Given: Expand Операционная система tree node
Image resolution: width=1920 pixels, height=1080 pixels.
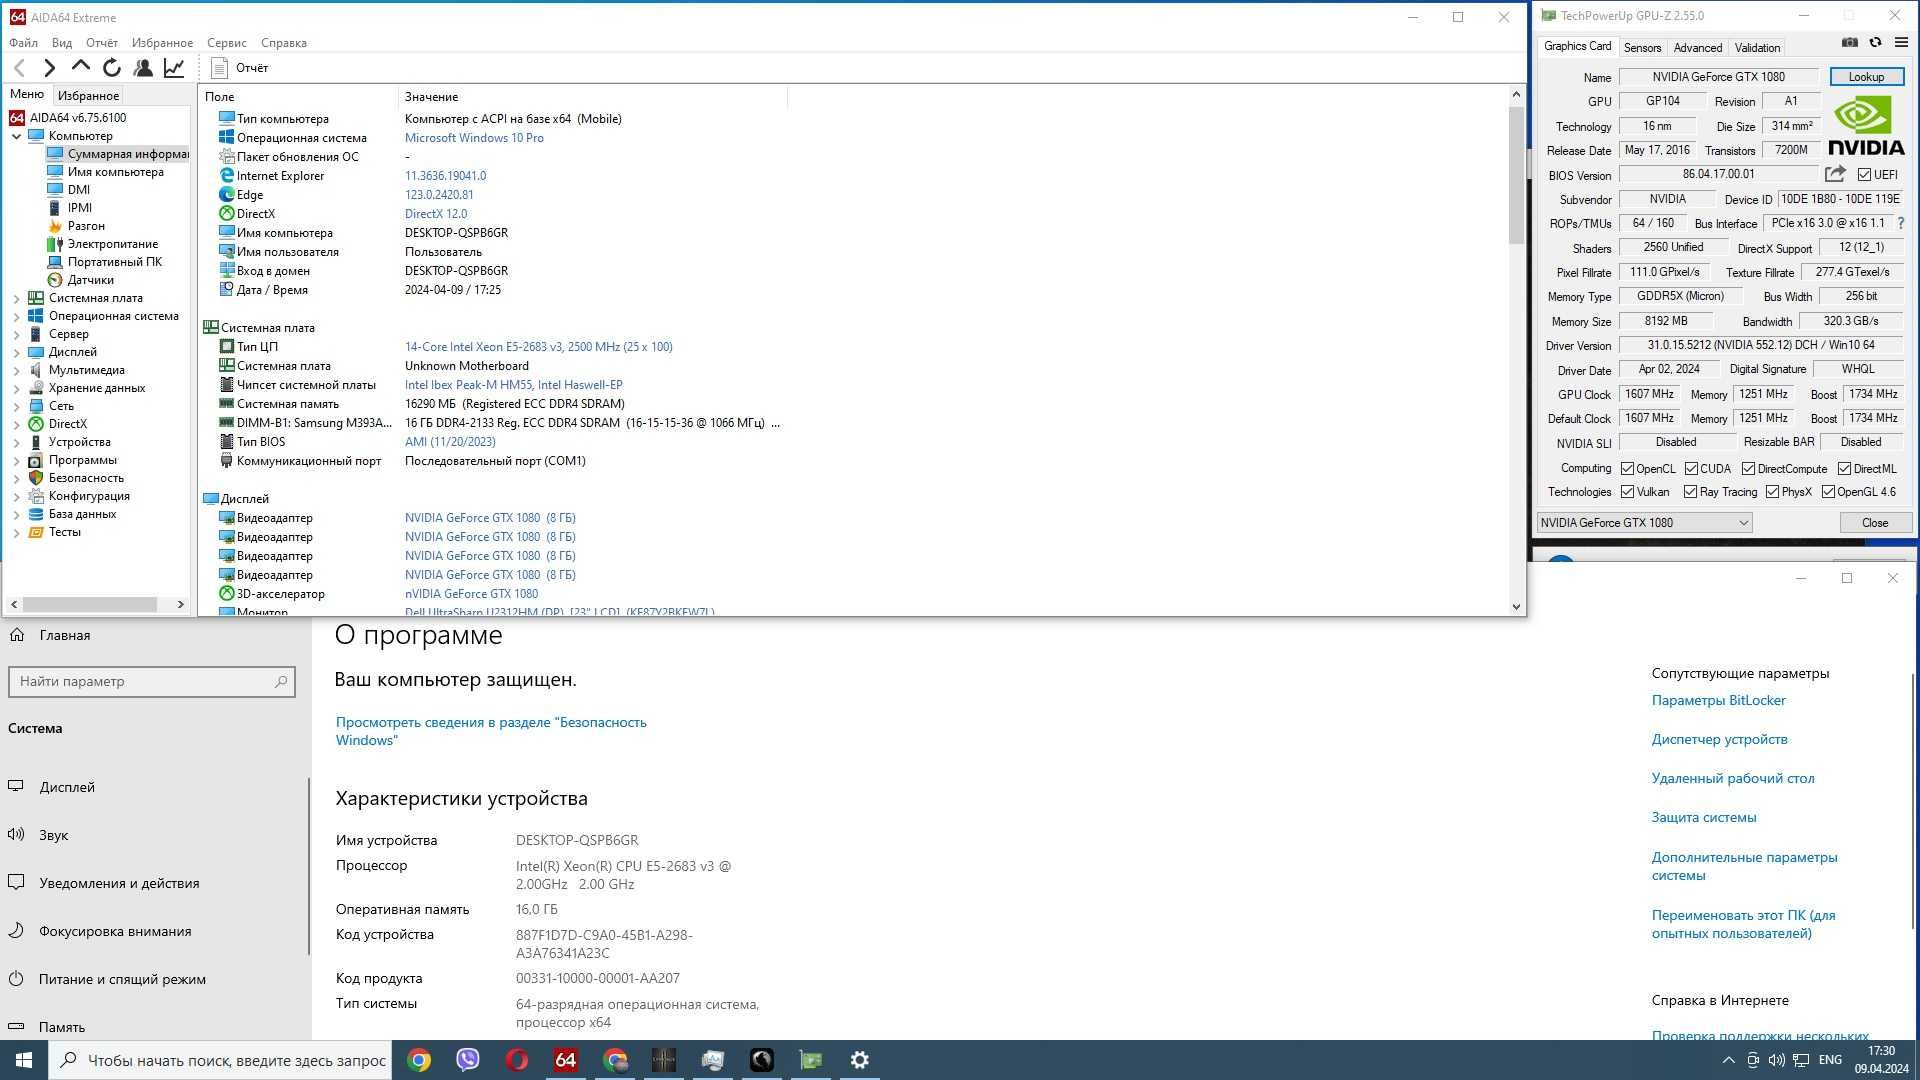Looking at the screenshot, I should pos(16,316).
